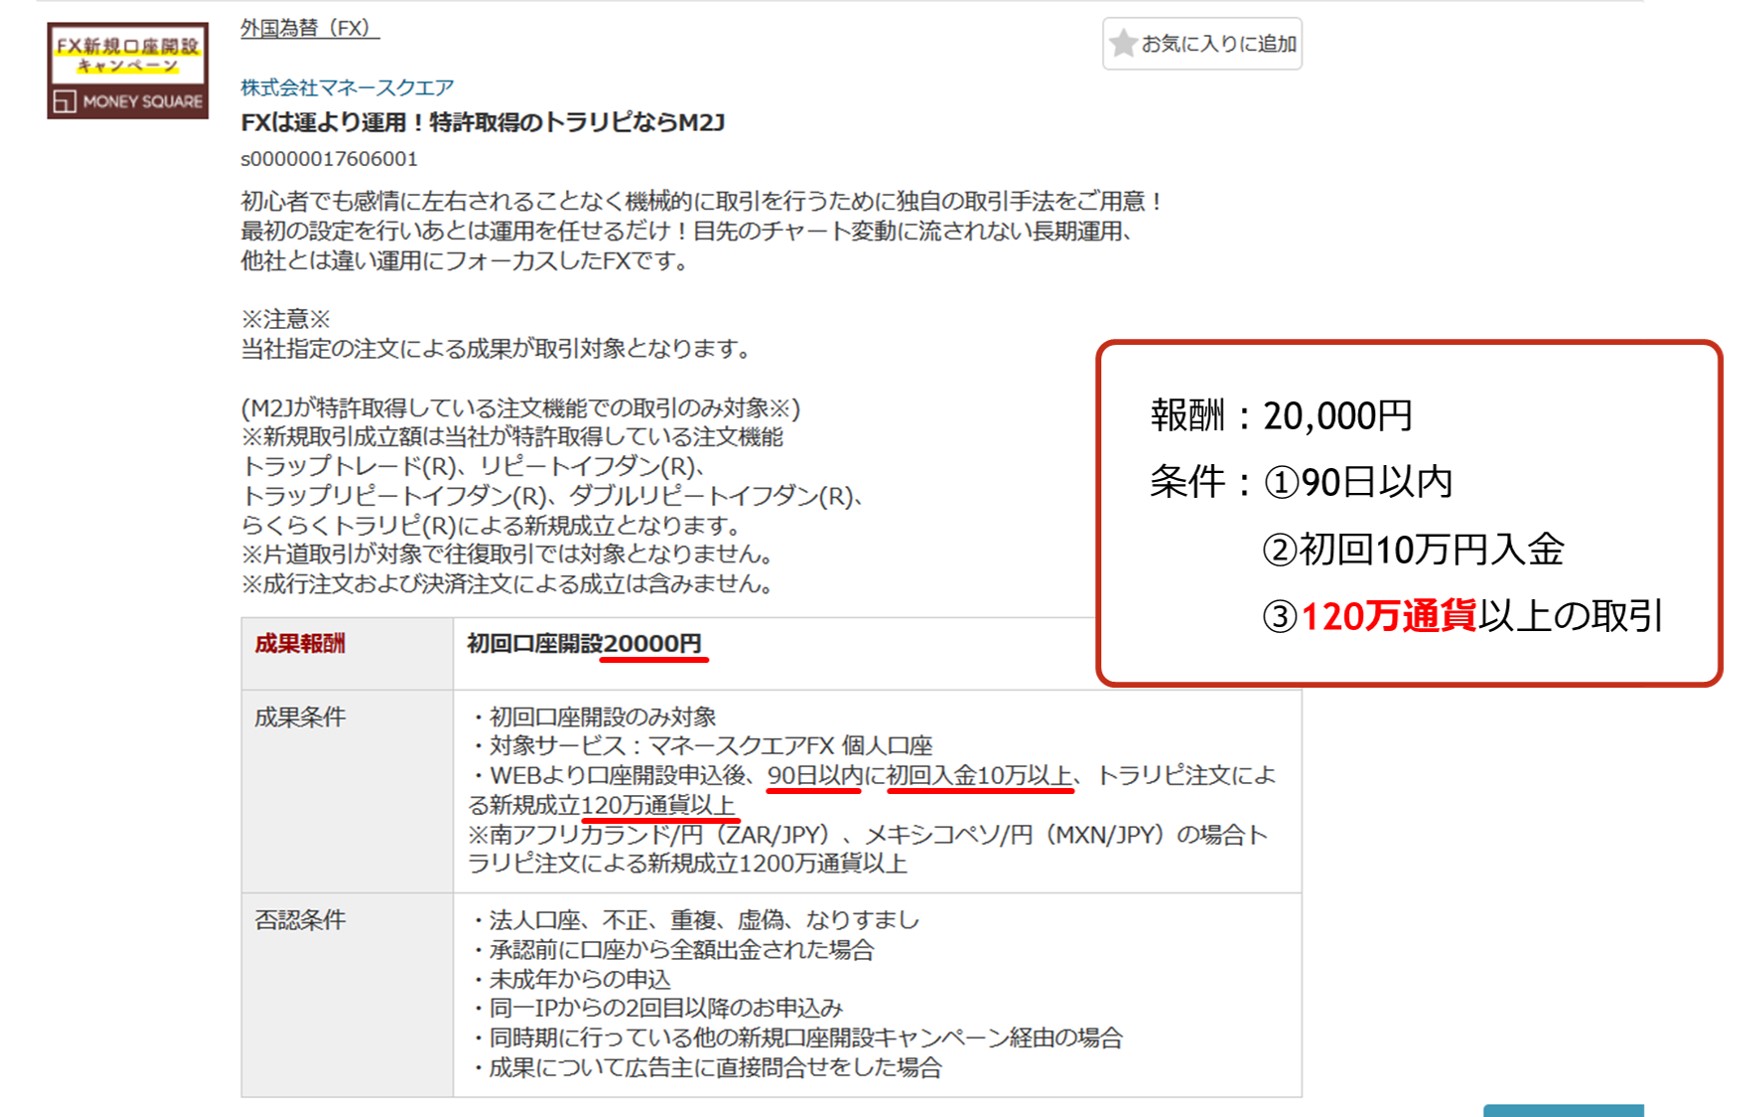
Task: Click the line 法人口座、不正、重複、虚偽、なりすまし
Action: 704,919
